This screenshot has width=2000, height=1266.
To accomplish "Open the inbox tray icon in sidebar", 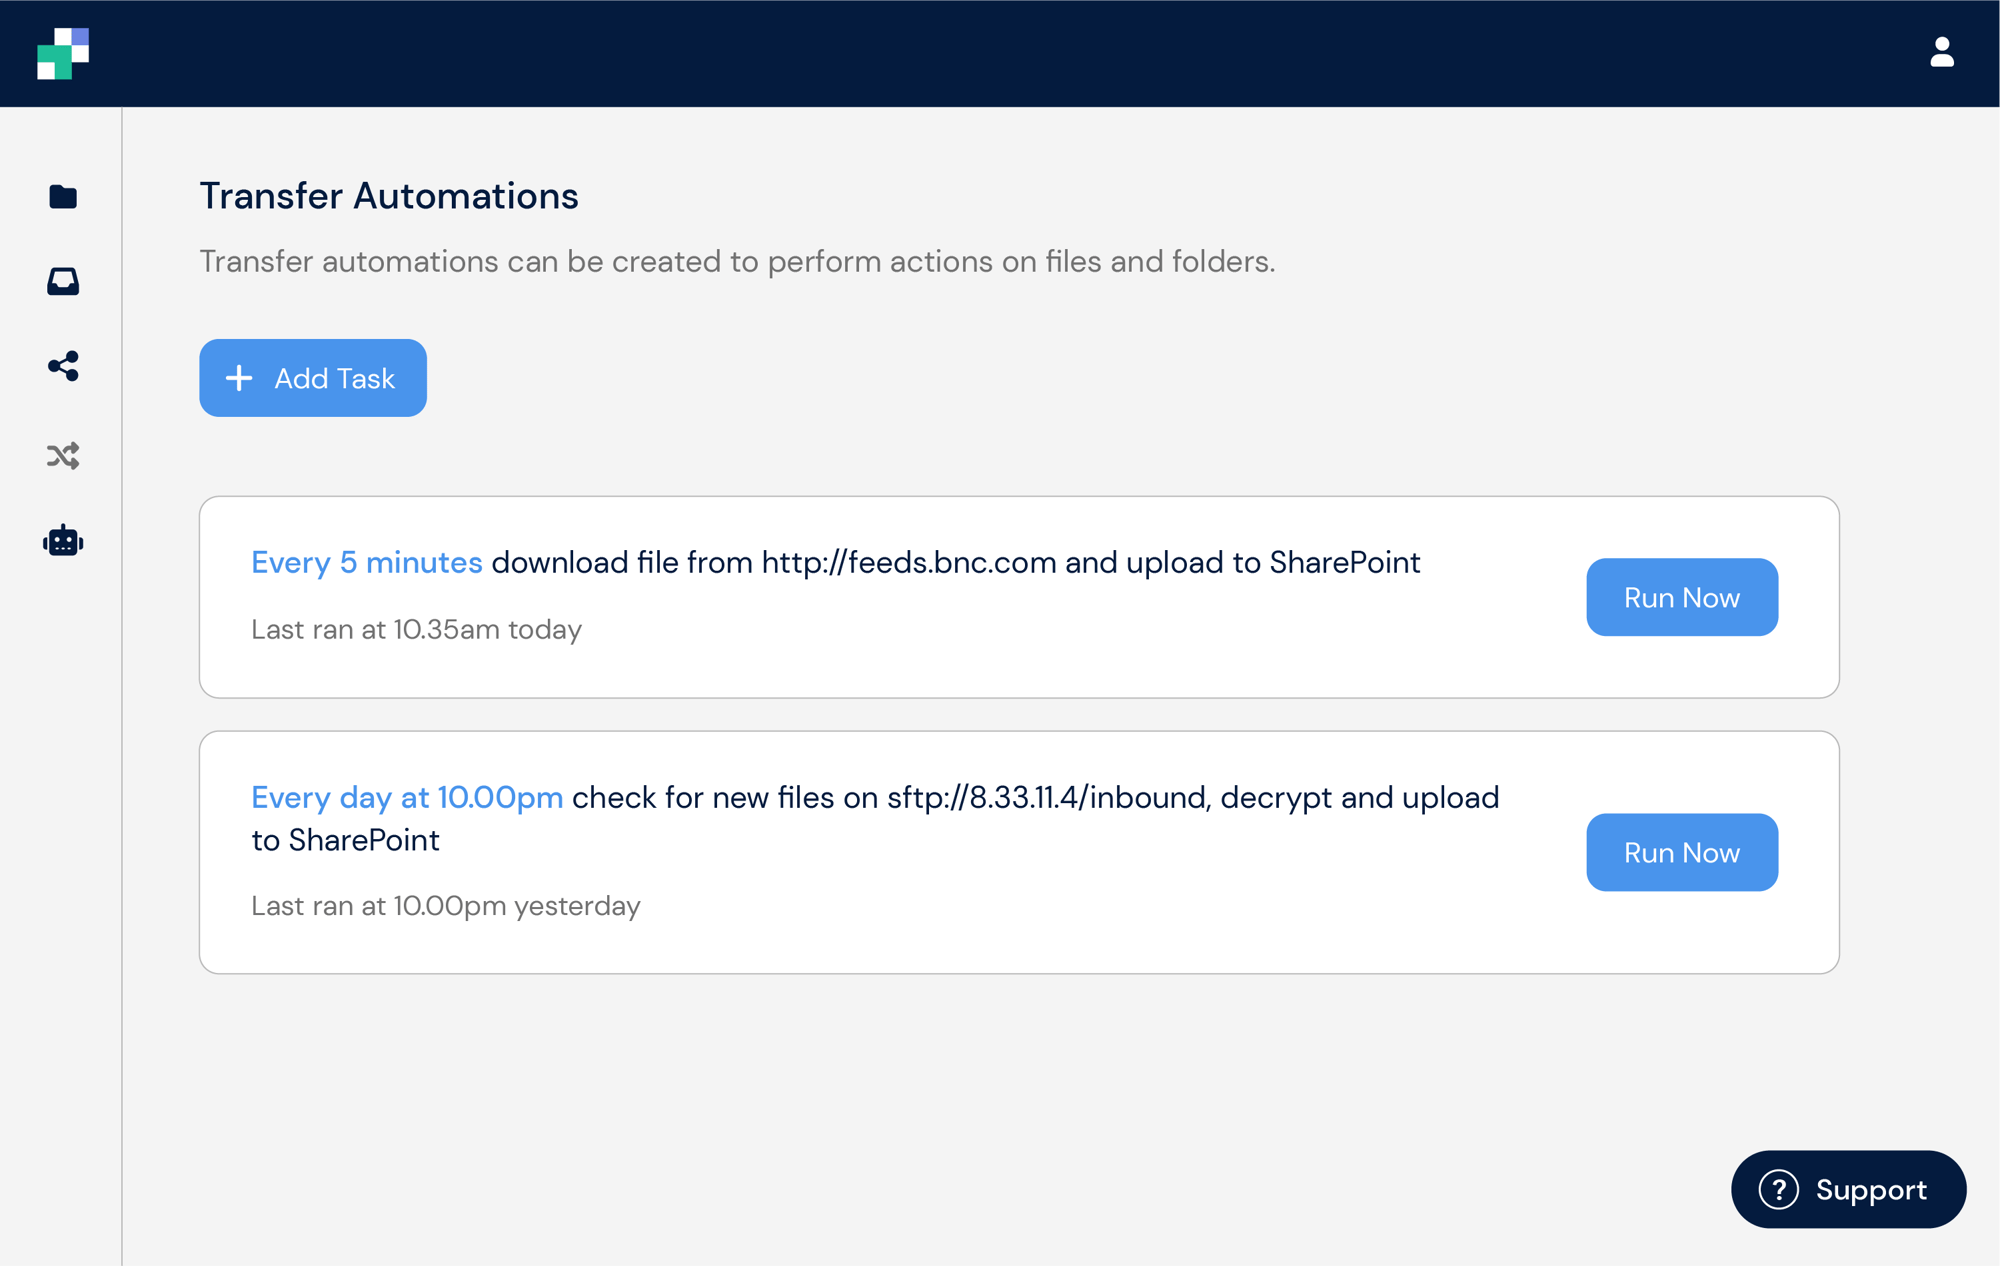I will pyautogui.click(x=63, y=282).
